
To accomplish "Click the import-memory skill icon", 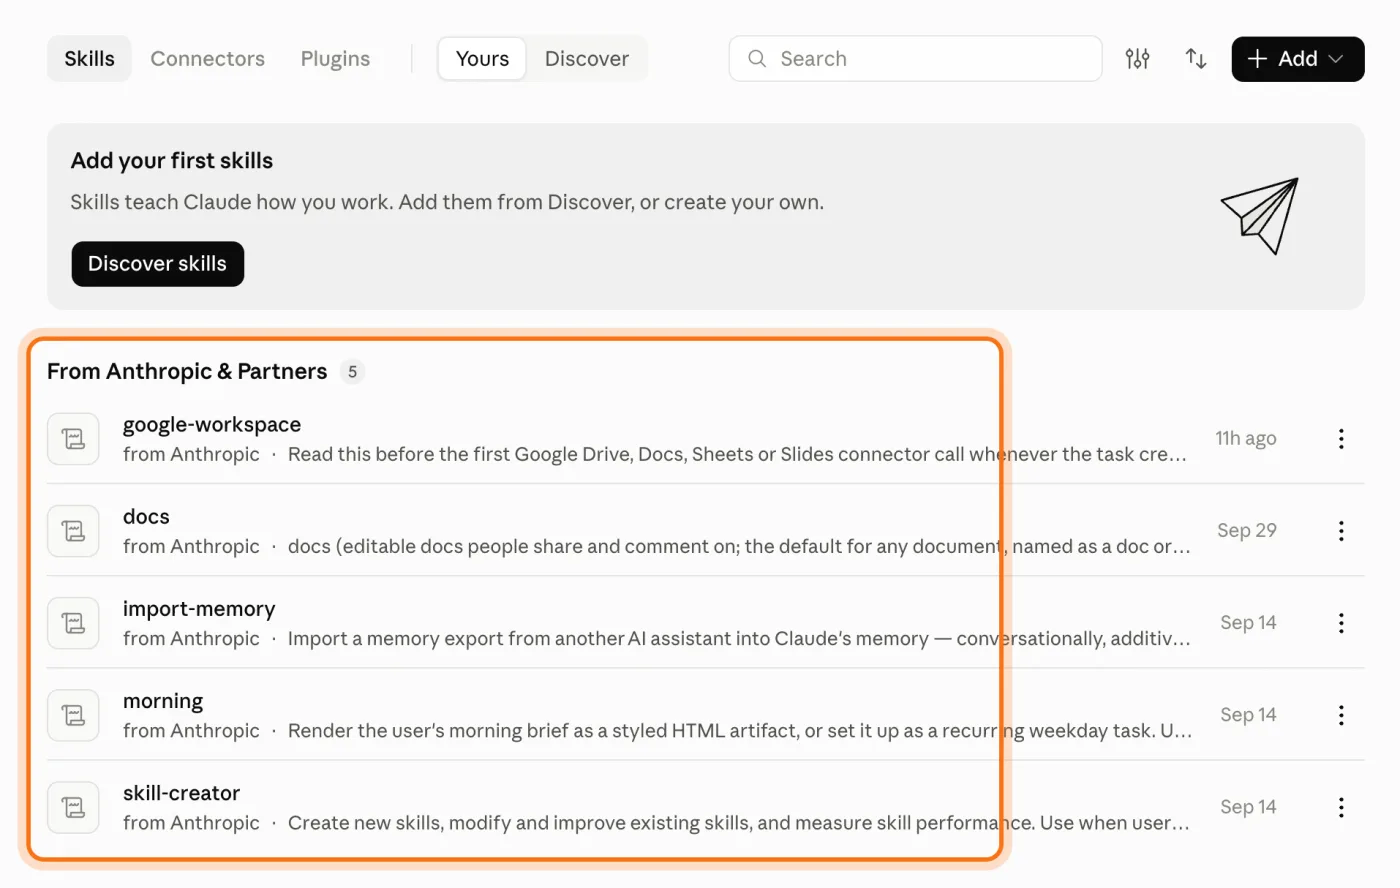I will coord(73,623).
